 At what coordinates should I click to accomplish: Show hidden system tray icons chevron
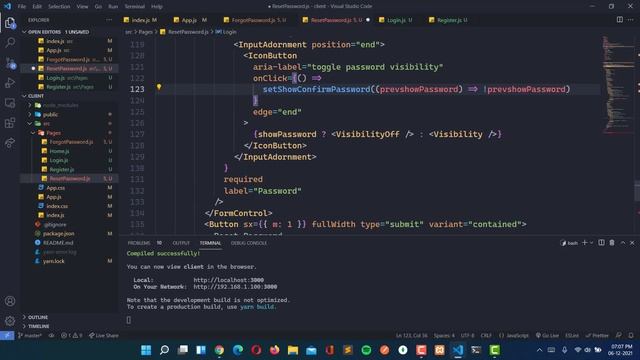[x=539, y=350]
